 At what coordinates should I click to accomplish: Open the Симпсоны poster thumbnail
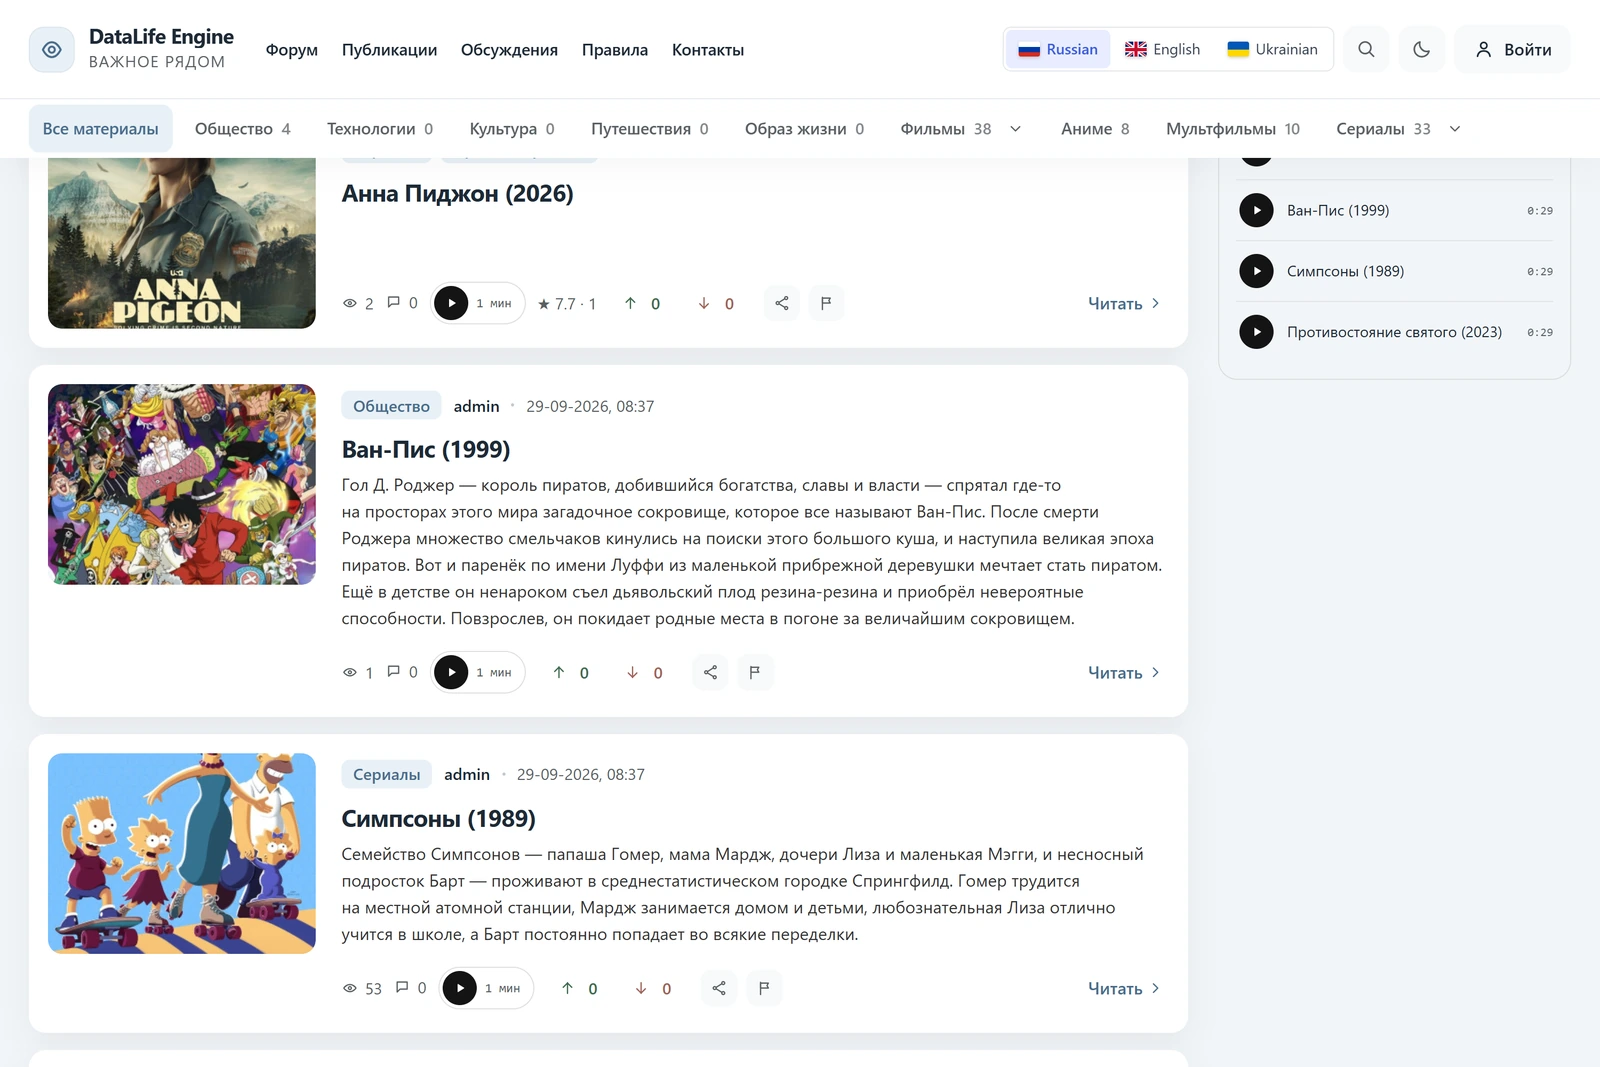(182, 853)
